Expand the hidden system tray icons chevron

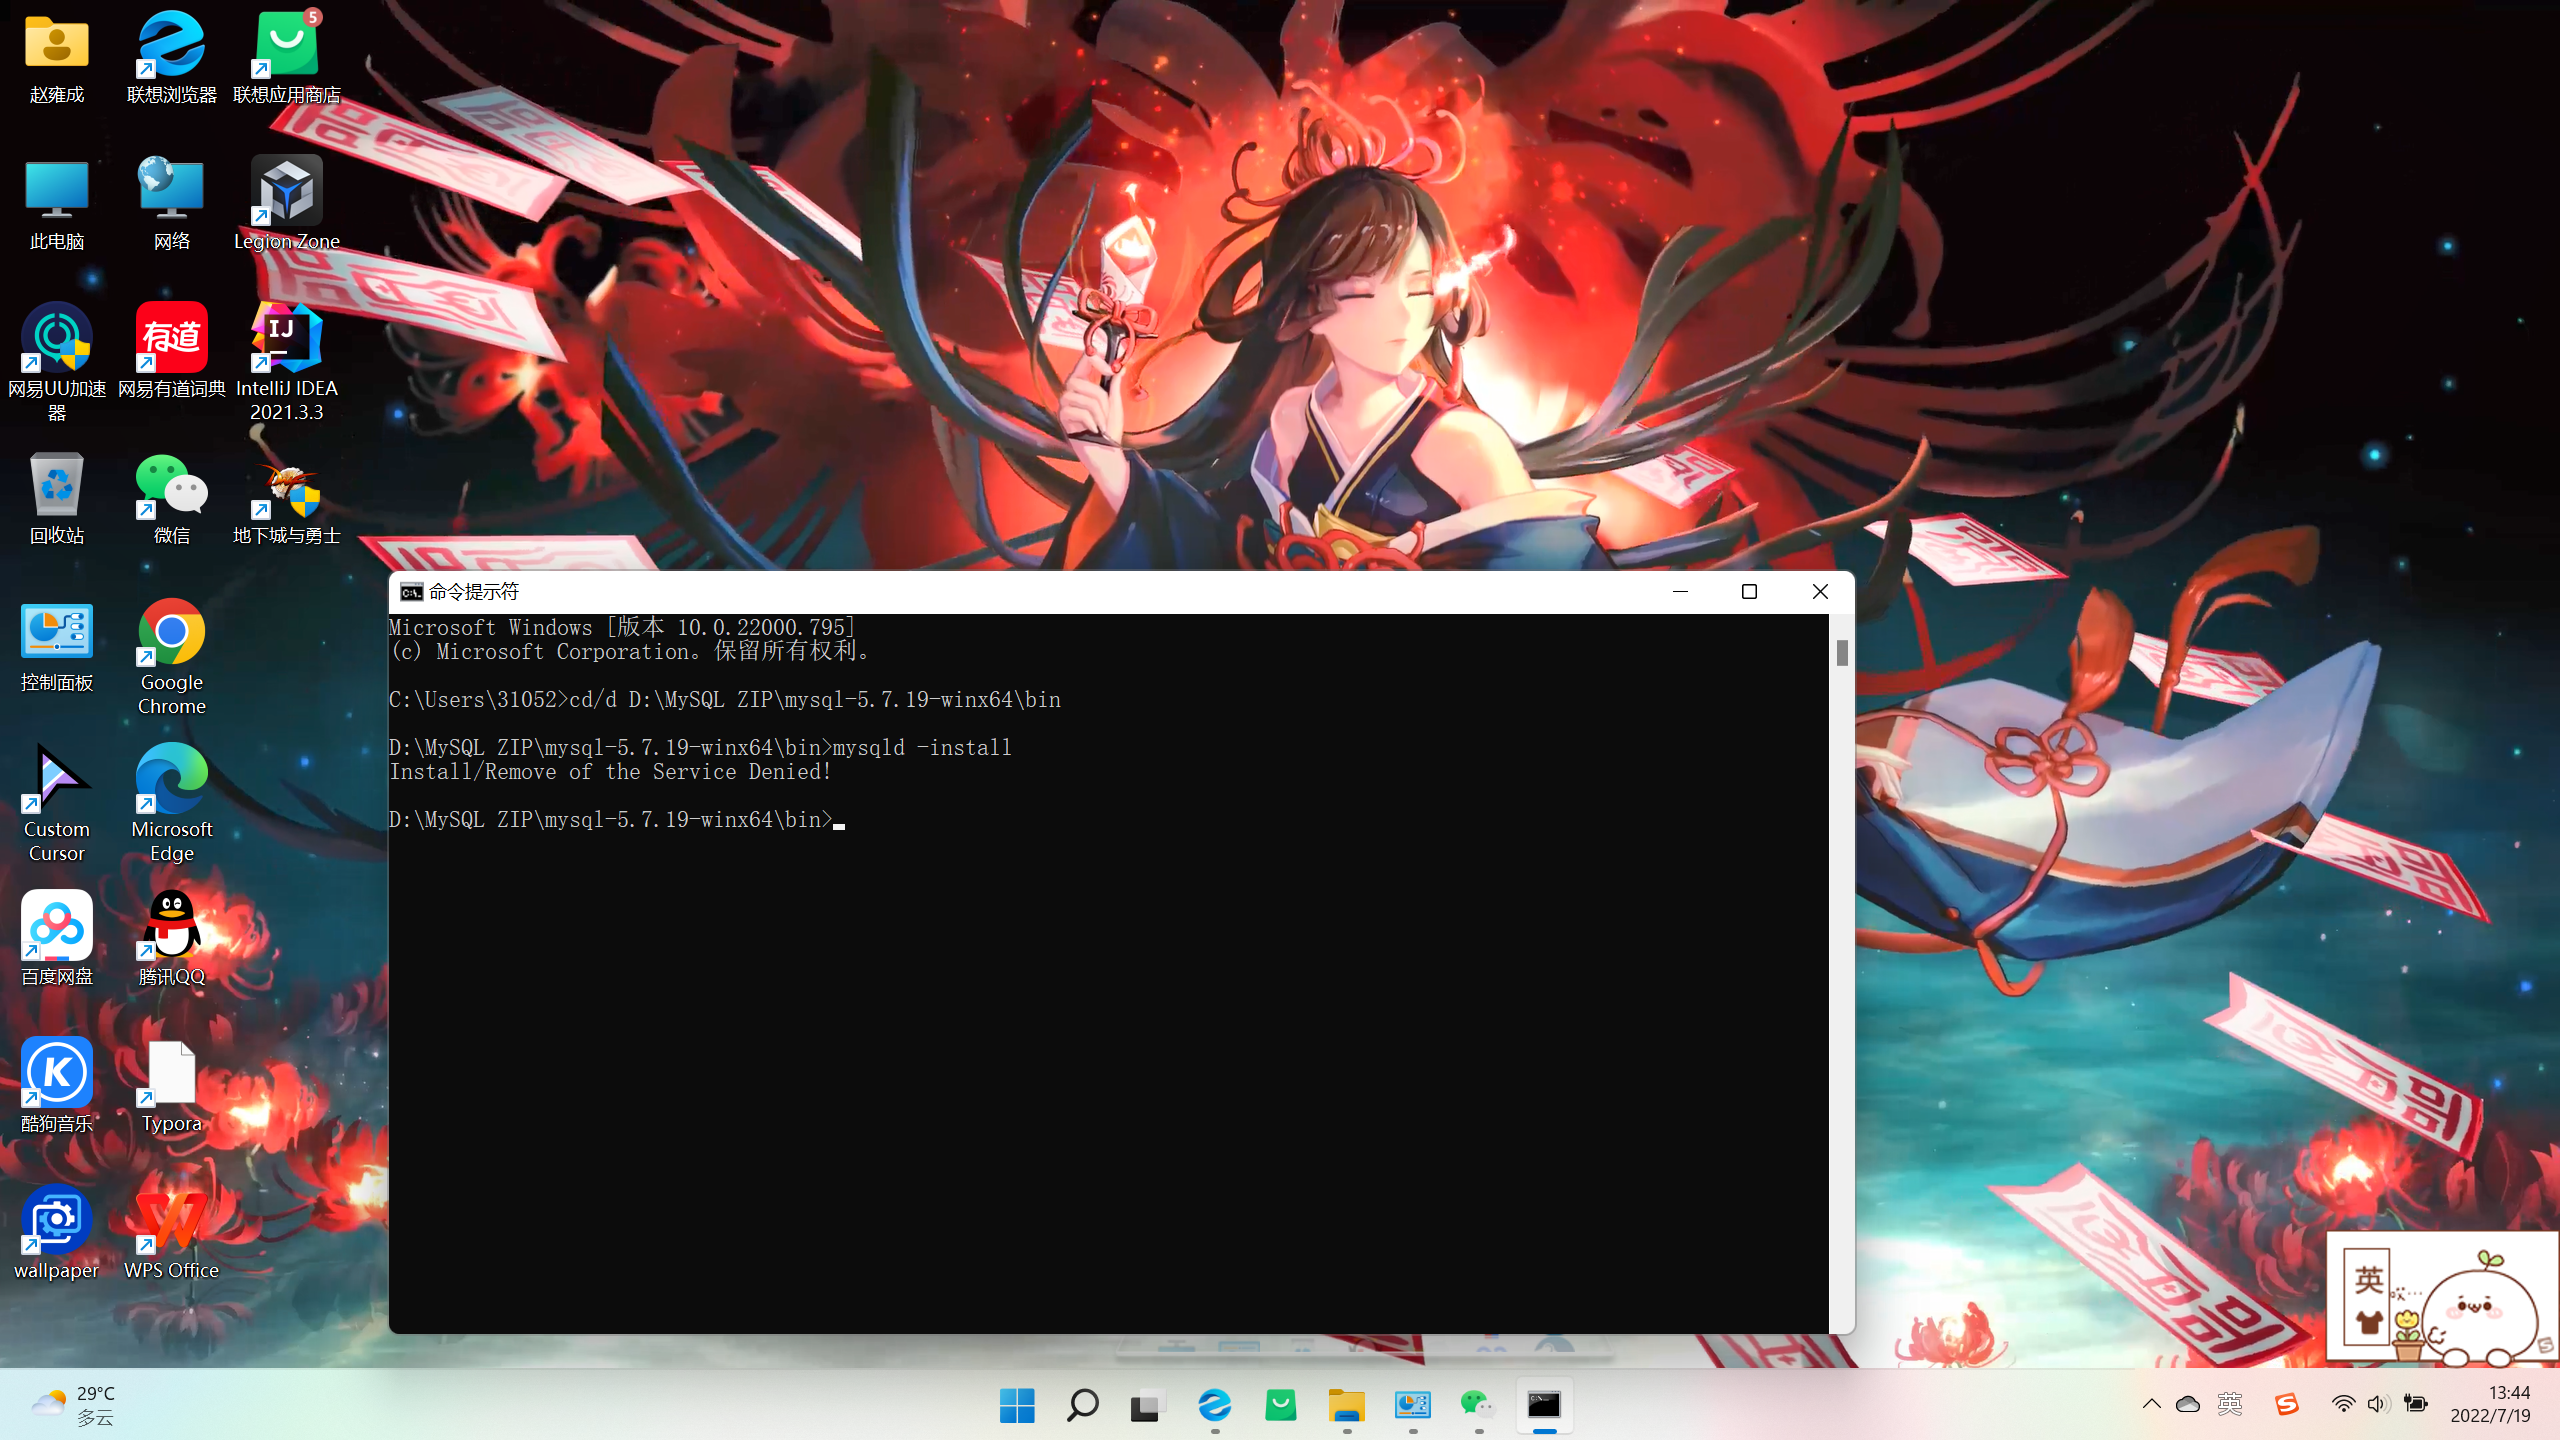pyautogui.click(x=2151, y=1404)
